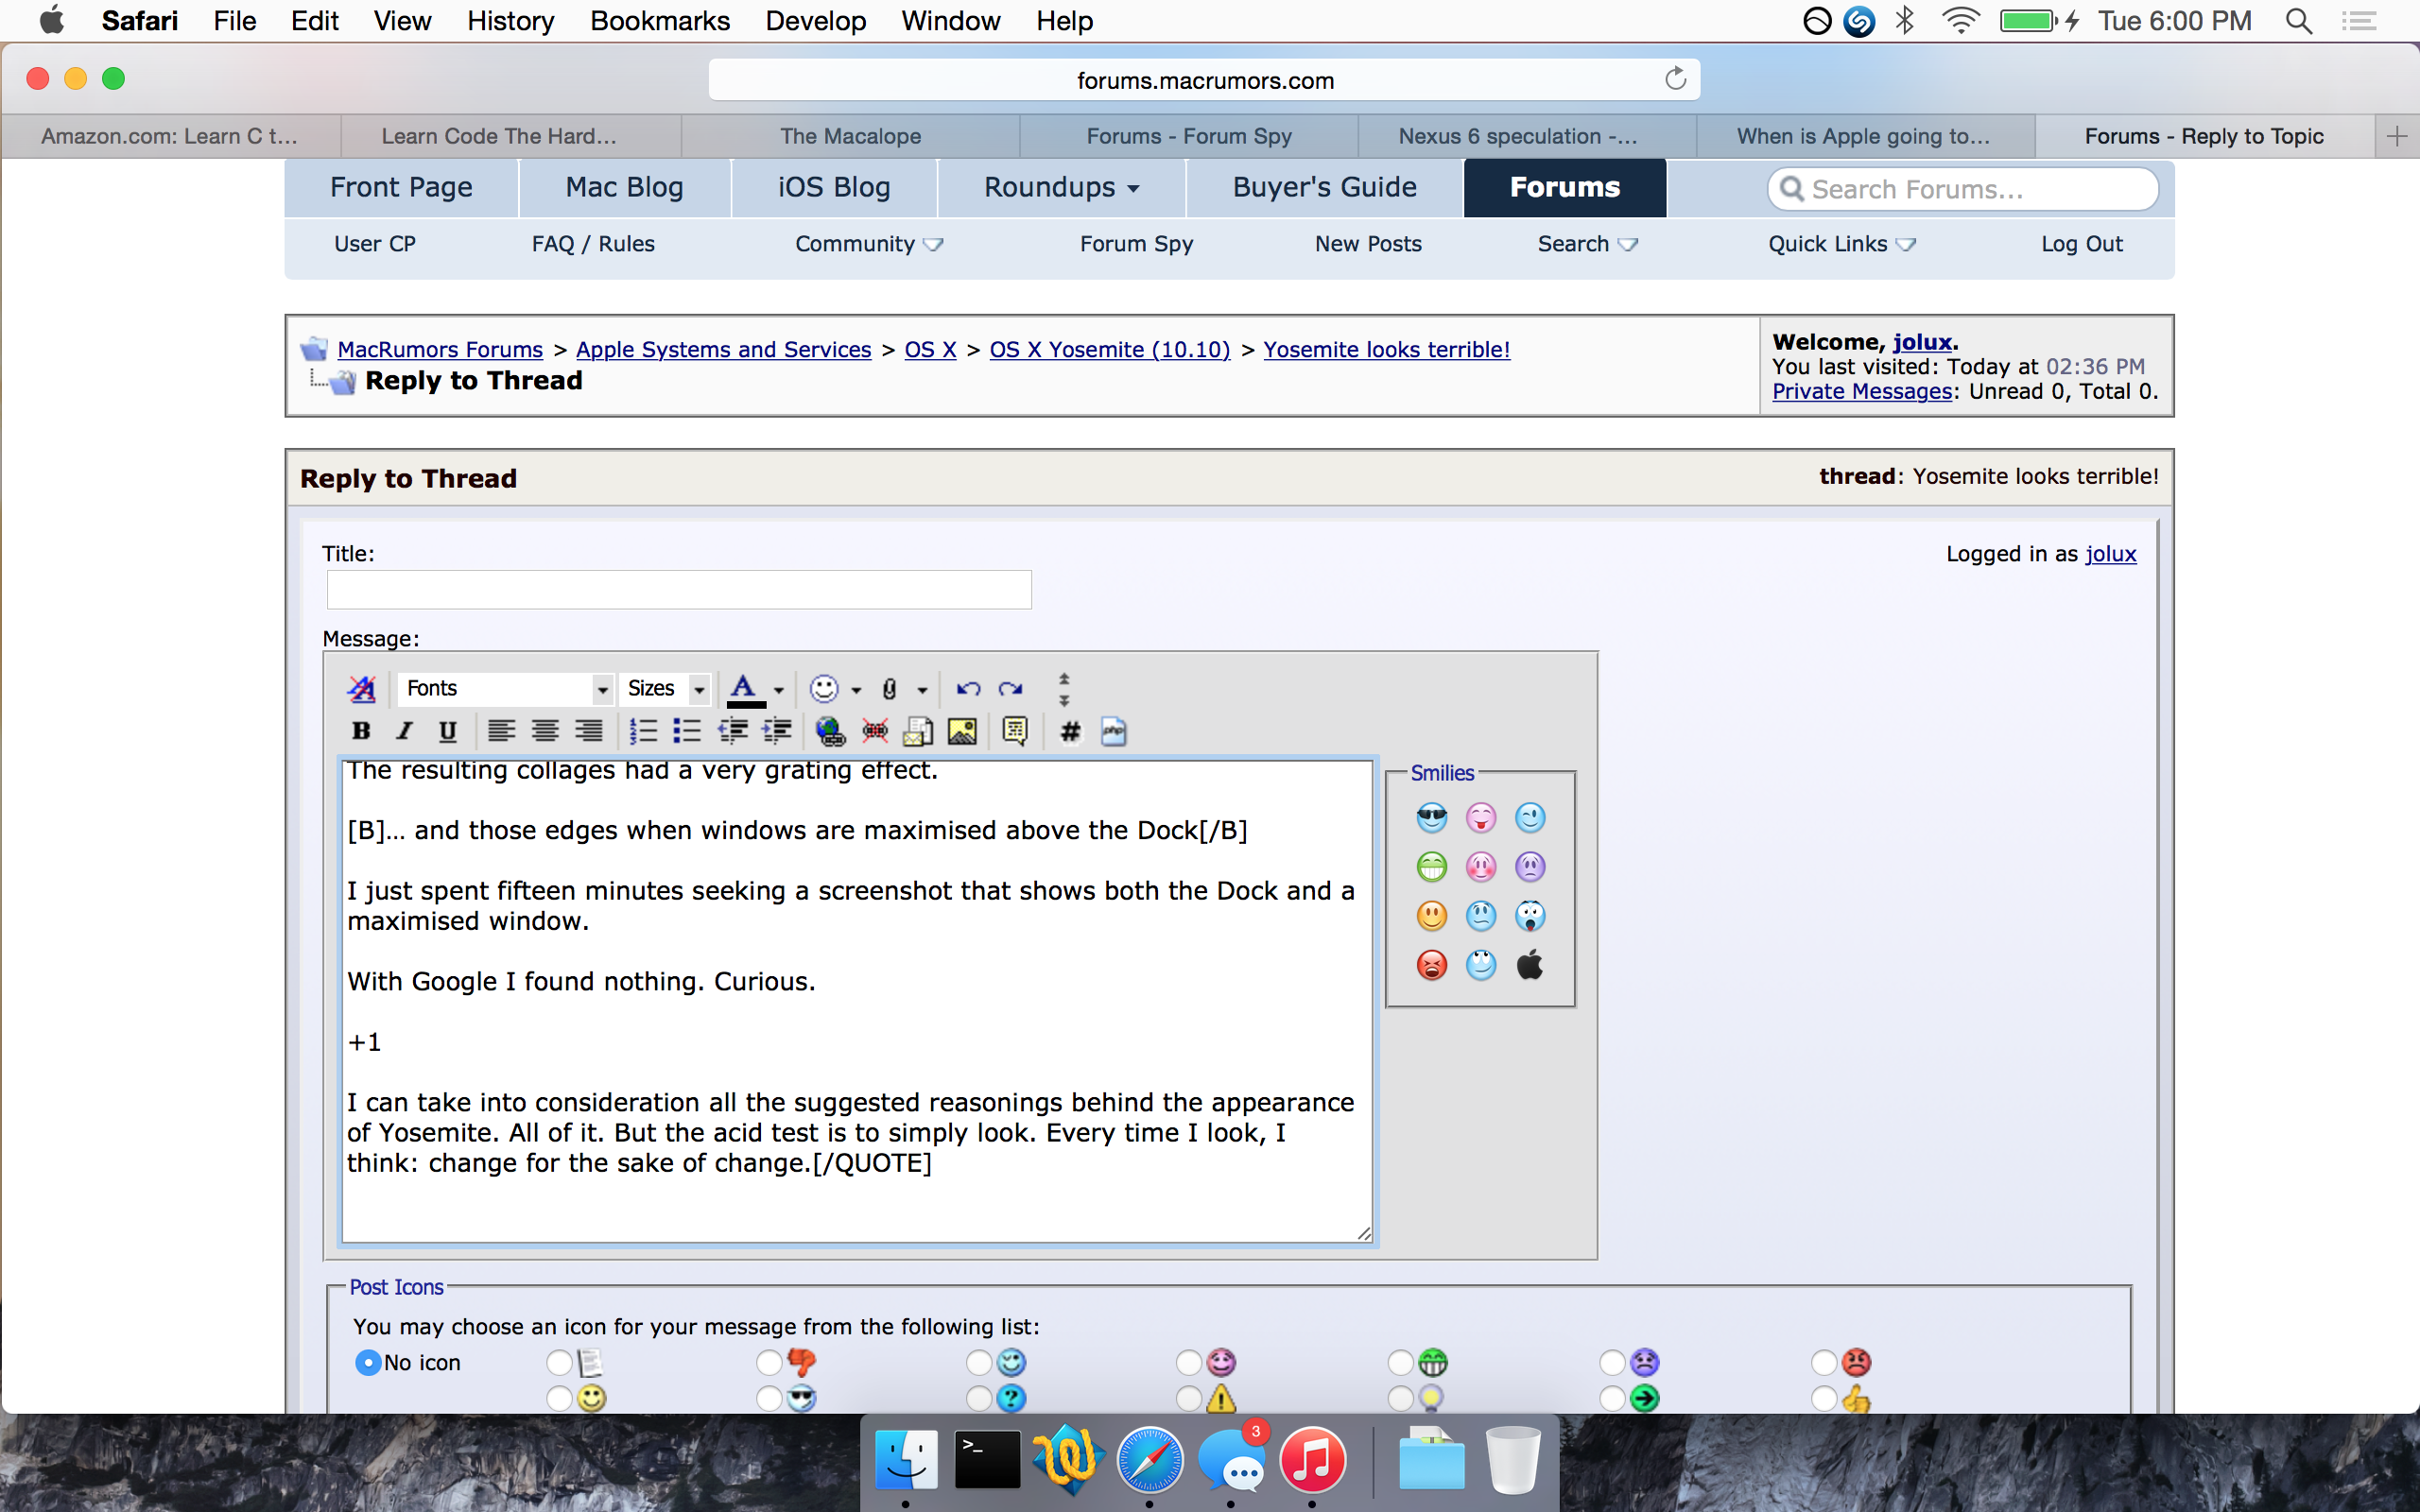Screen dimensions: 2420x1512
Task: Reload the page using address bar icon
Action: coord(1675,79)
